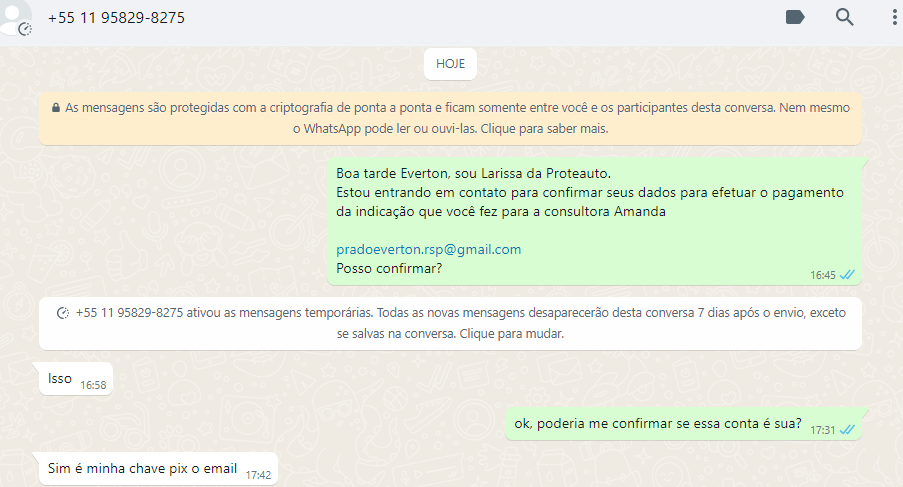Click the 17:42 timestamp of last message

point(258,475)
